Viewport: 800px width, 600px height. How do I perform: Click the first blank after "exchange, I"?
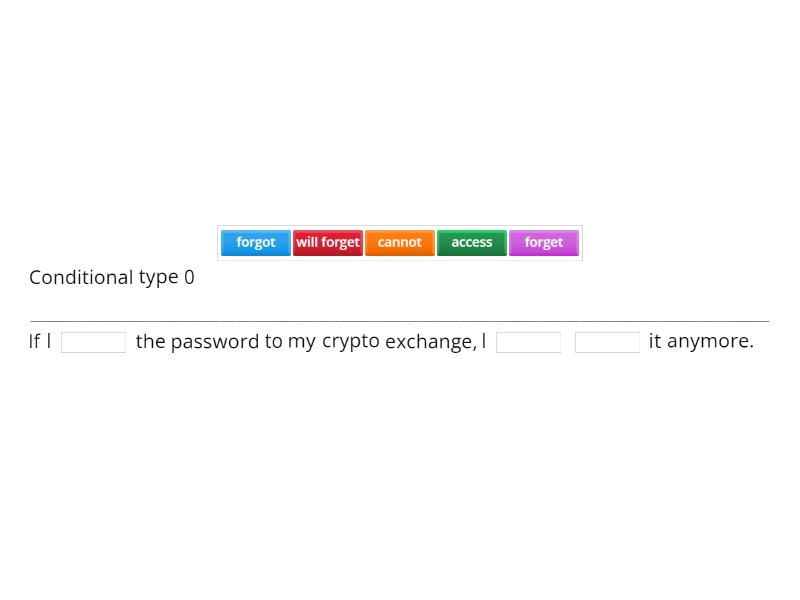[x=528, y=342]
